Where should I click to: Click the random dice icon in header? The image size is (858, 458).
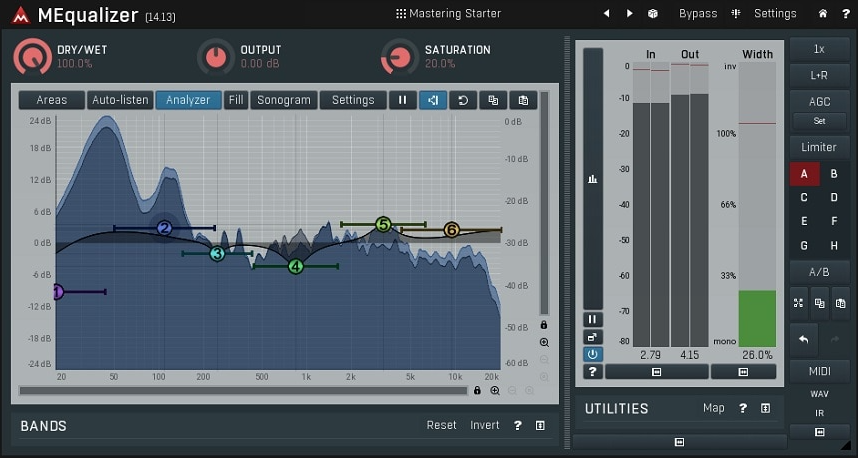(653, 14)
